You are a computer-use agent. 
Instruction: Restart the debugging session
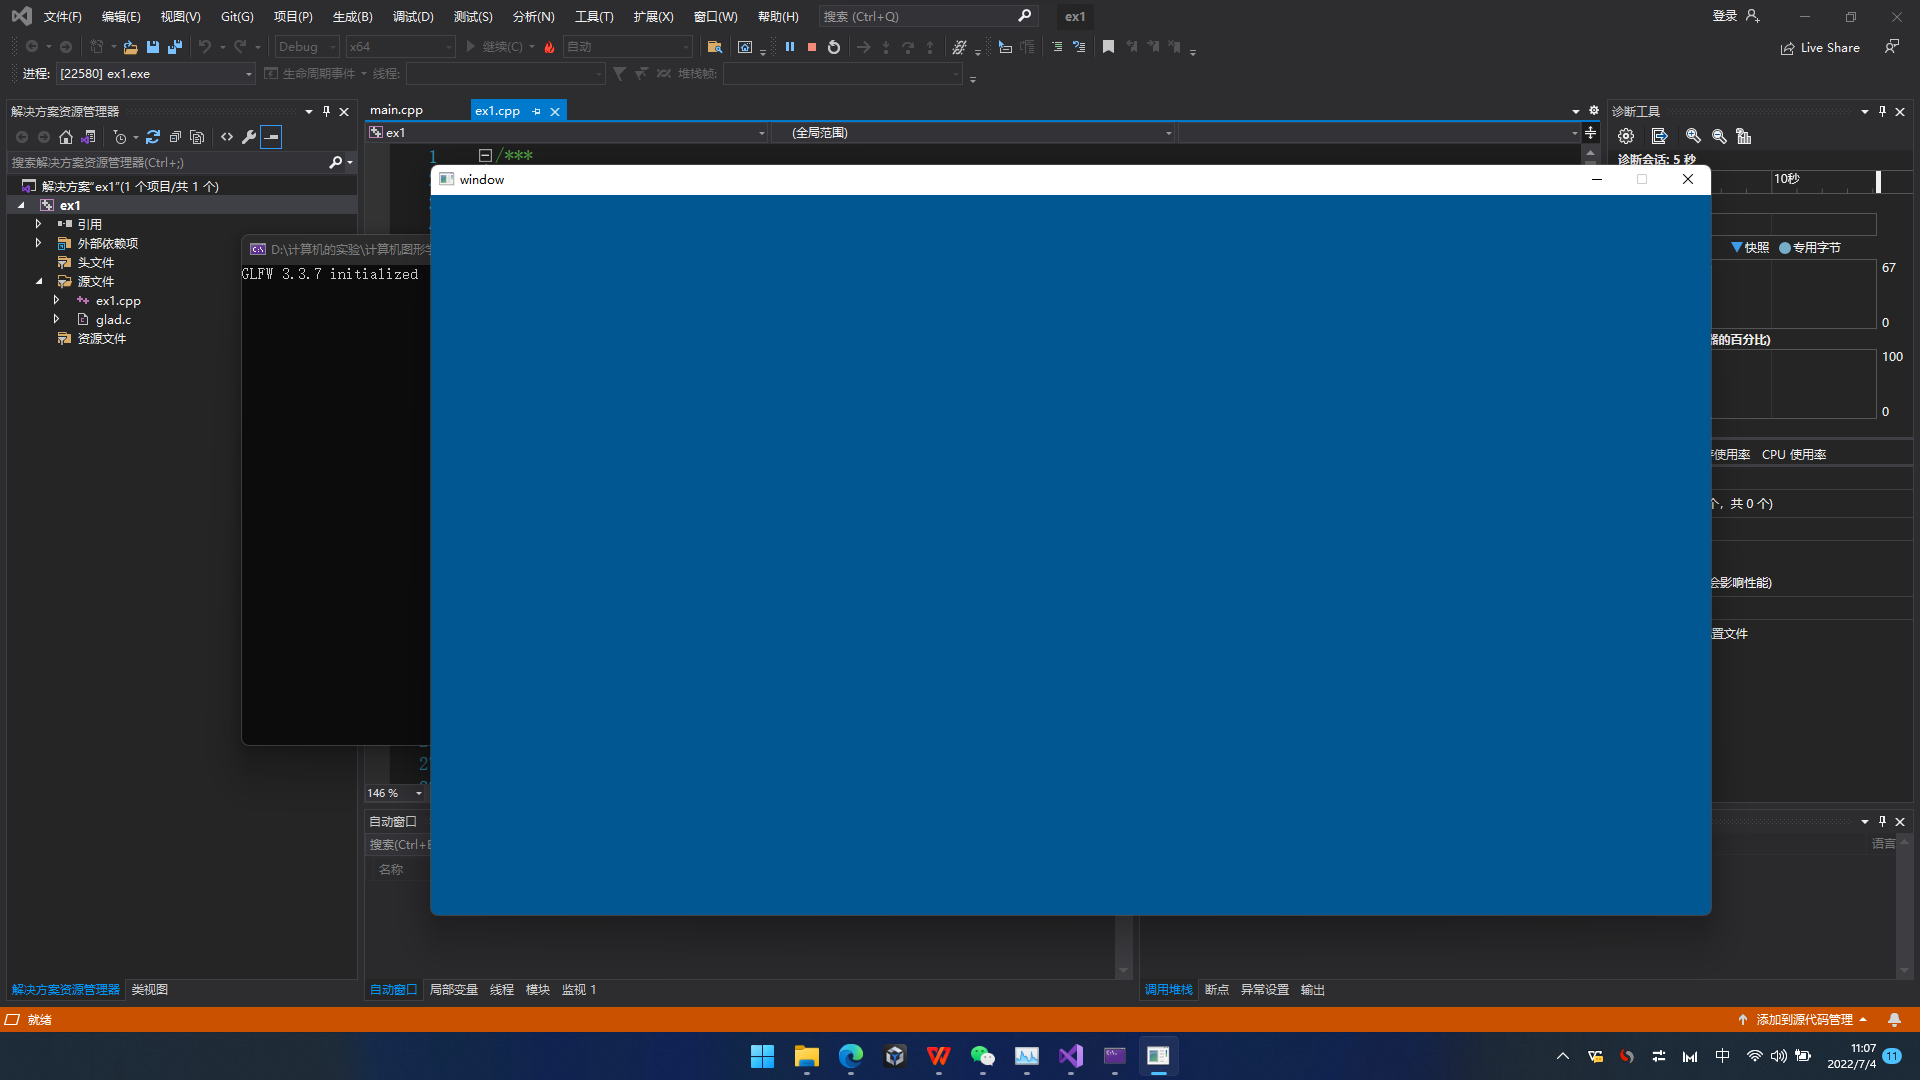(x=834, y=47)
